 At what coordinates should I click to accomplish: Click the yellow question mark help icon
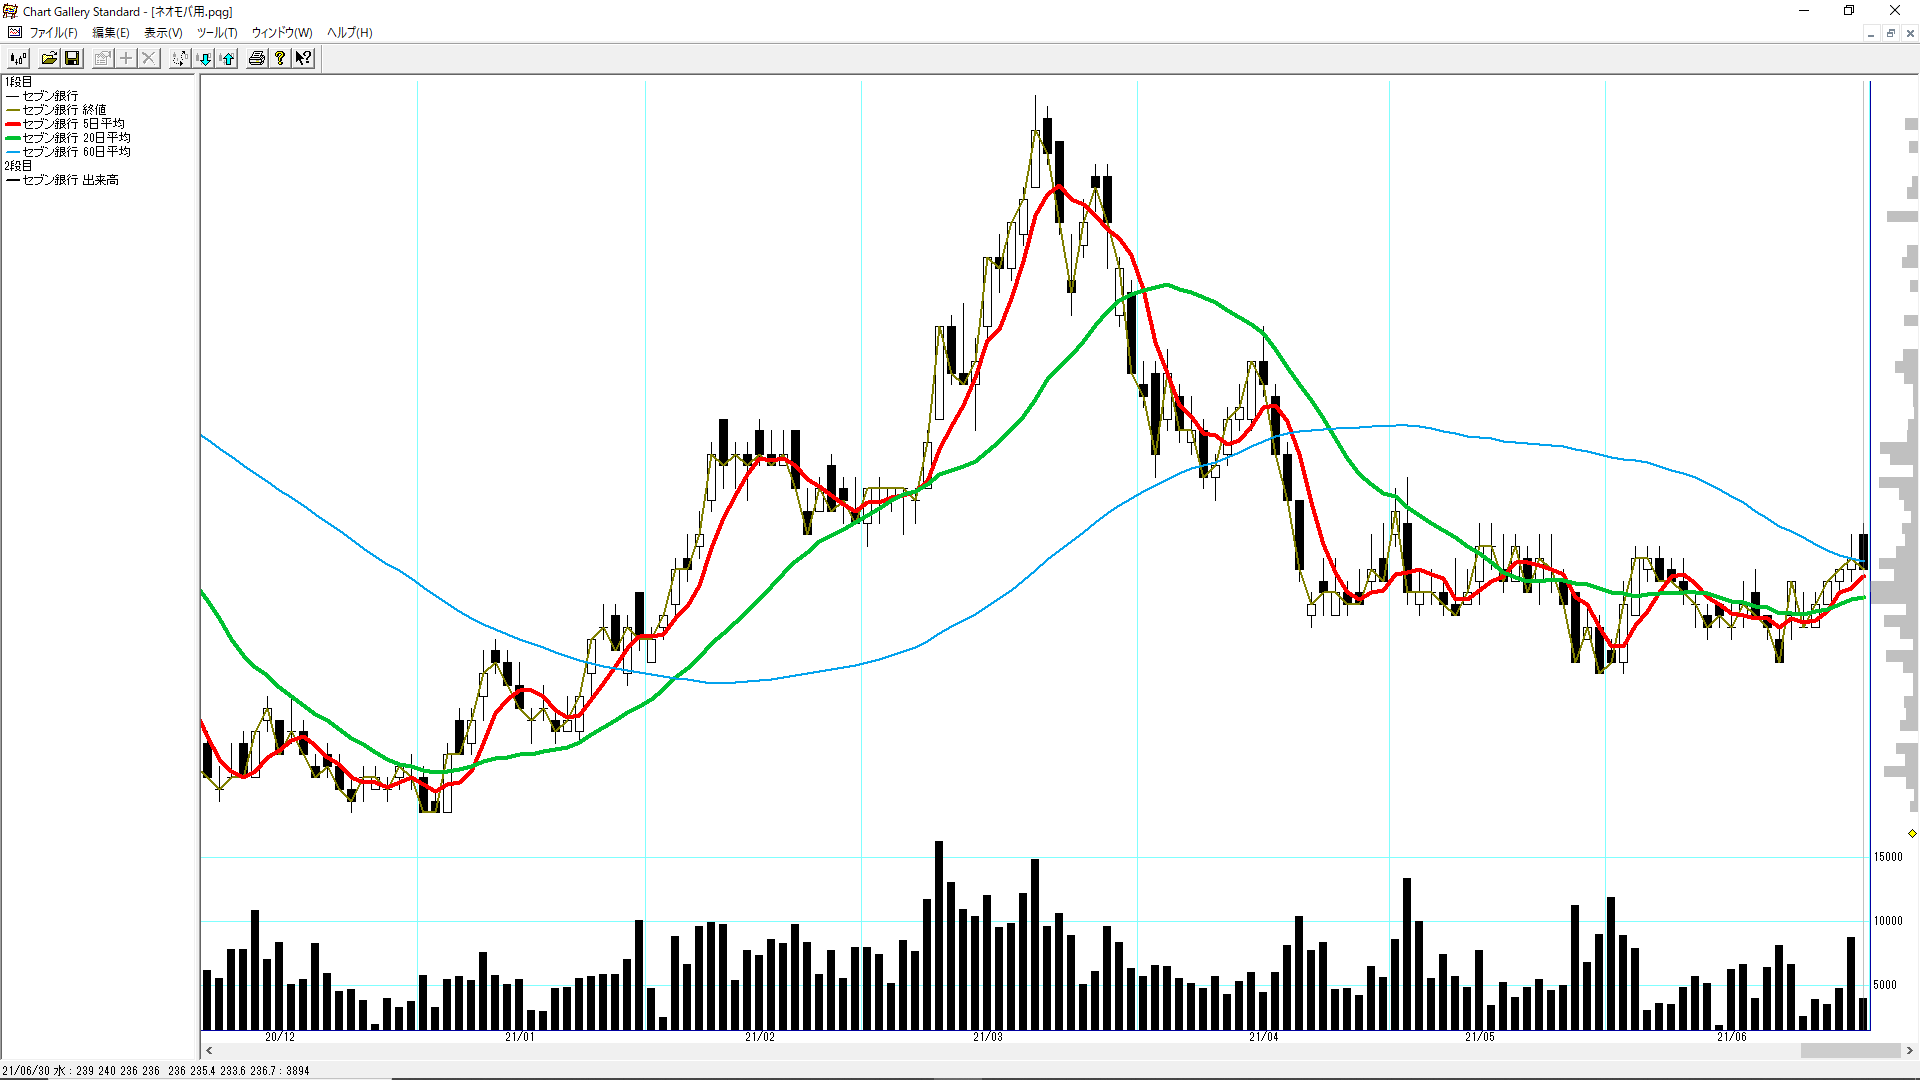pos(280,58)
